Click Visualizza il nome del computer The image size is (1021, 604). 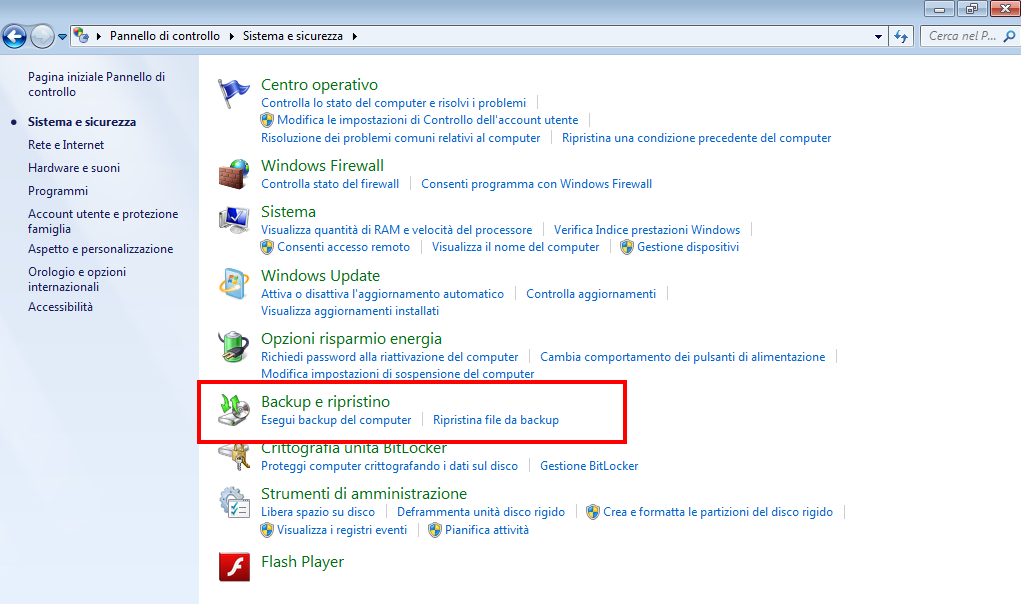516,247
